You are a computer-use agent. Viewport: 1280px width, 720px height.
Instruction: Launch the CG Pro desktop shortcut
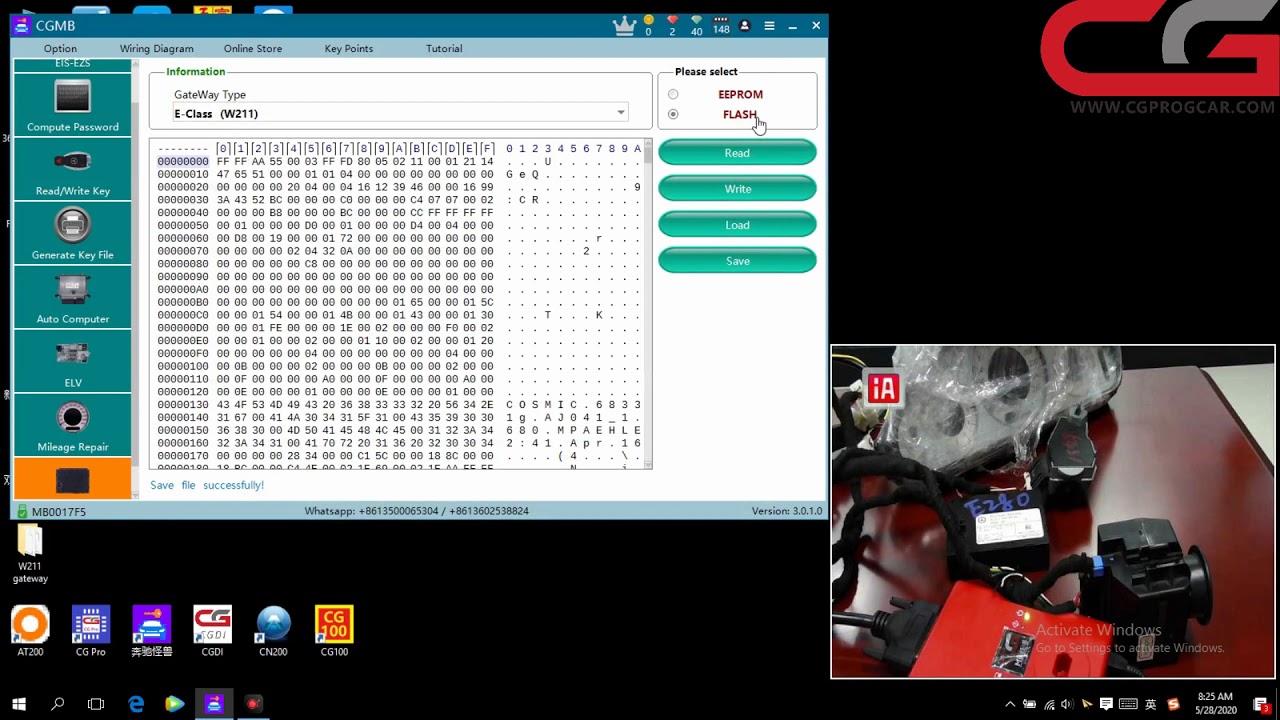click(x=91, y=631)
